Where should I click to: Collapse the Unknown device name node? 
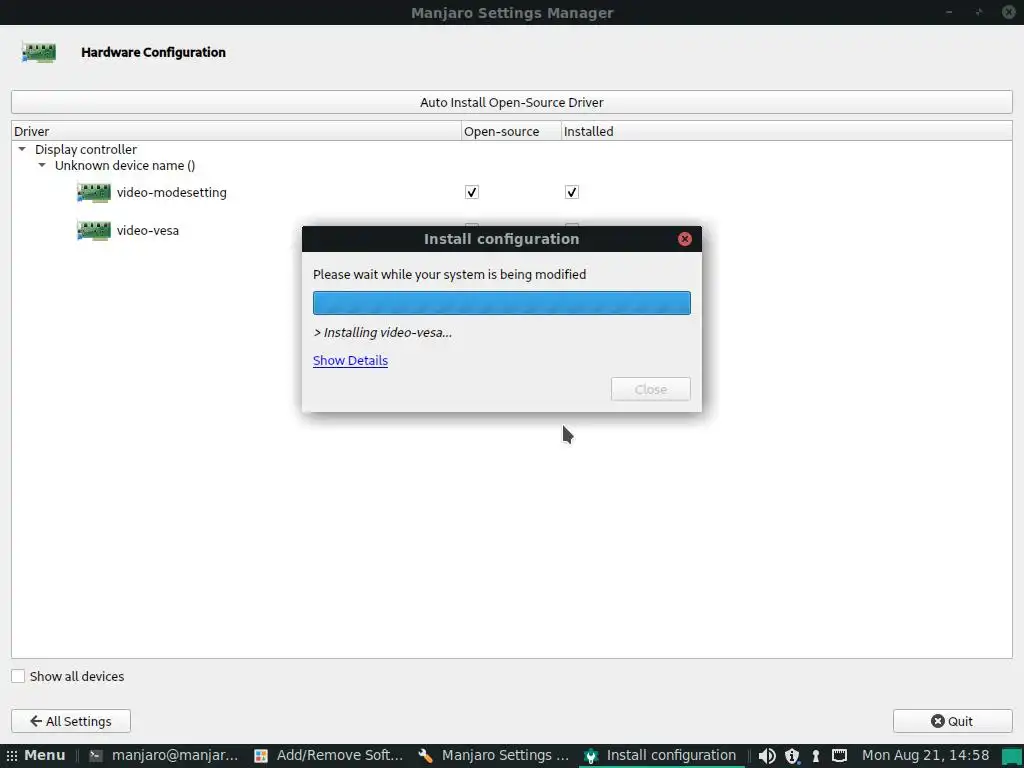(x=42, y=166)
